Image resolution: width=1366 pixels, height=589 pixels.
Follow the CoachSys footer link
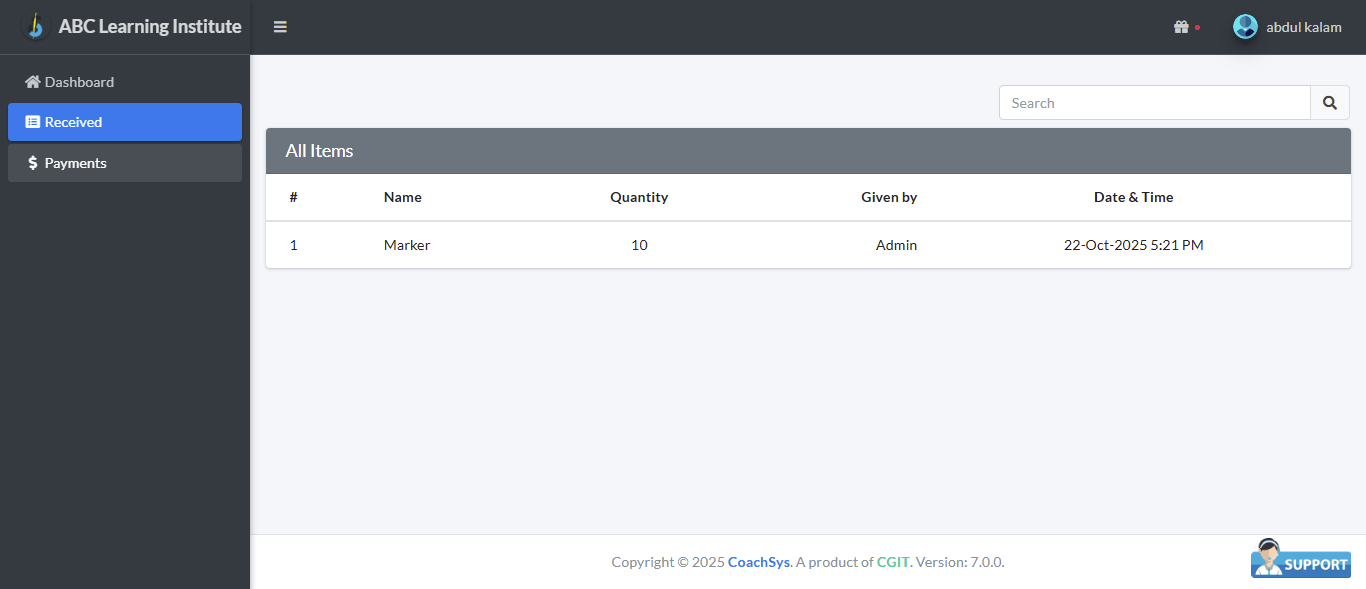tap(759, 562)
